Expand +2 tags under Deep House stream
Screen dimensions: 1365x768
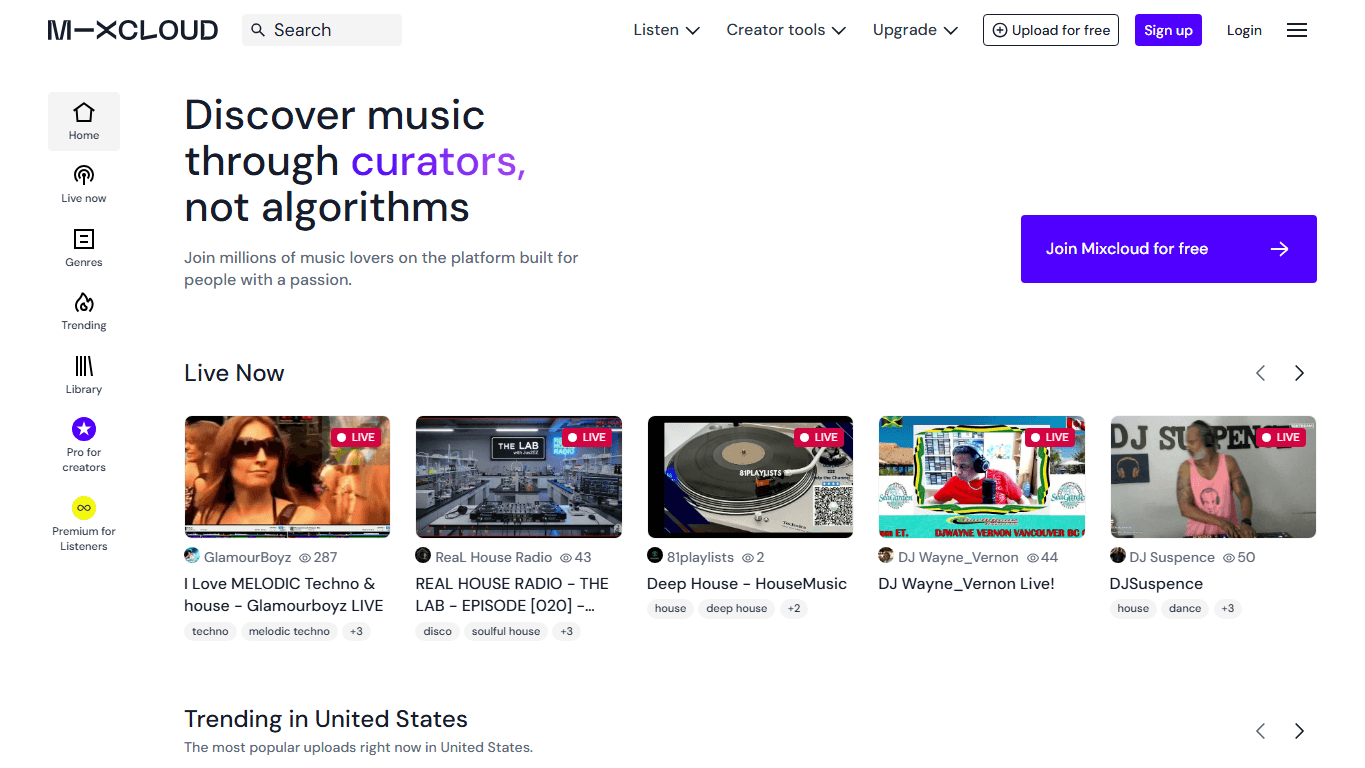pos(793,608)
